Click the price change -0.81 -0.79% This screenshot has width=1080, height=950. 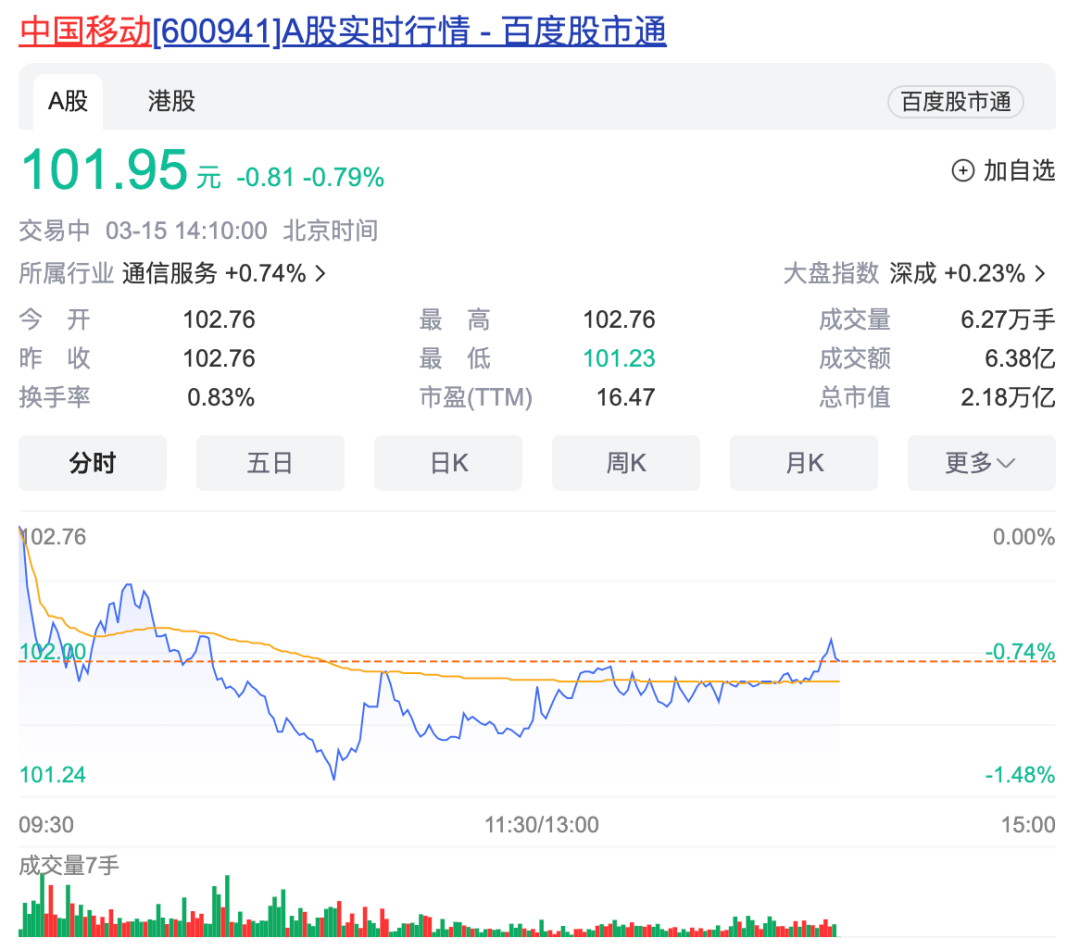310,178
